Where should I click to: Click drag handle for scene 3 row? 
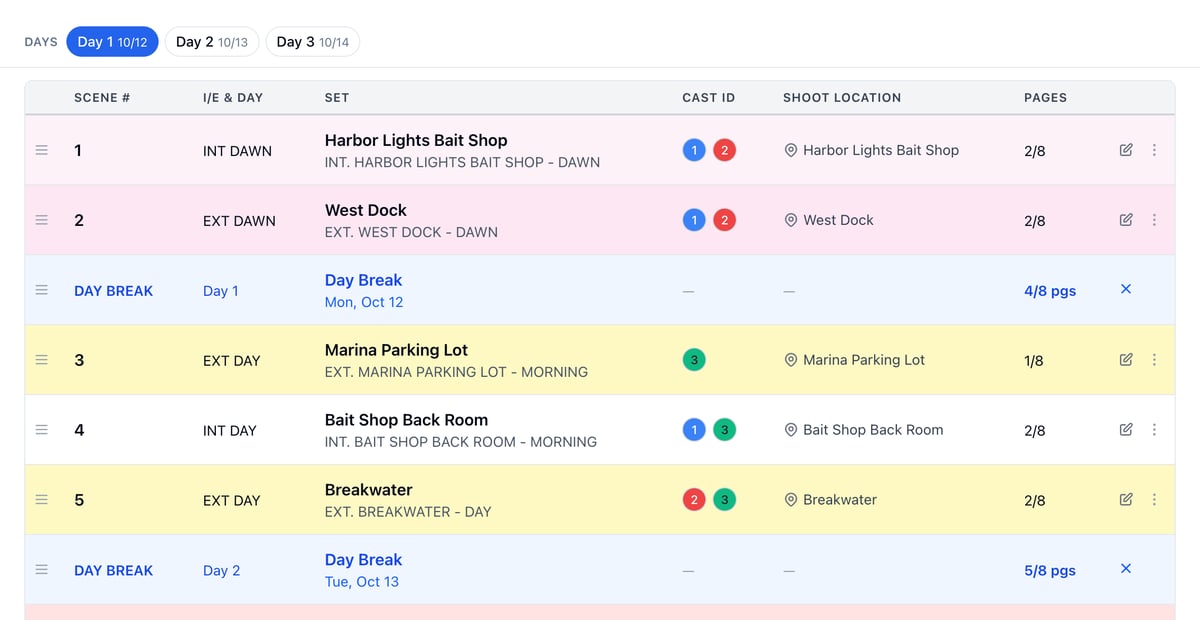click(41, 360)
